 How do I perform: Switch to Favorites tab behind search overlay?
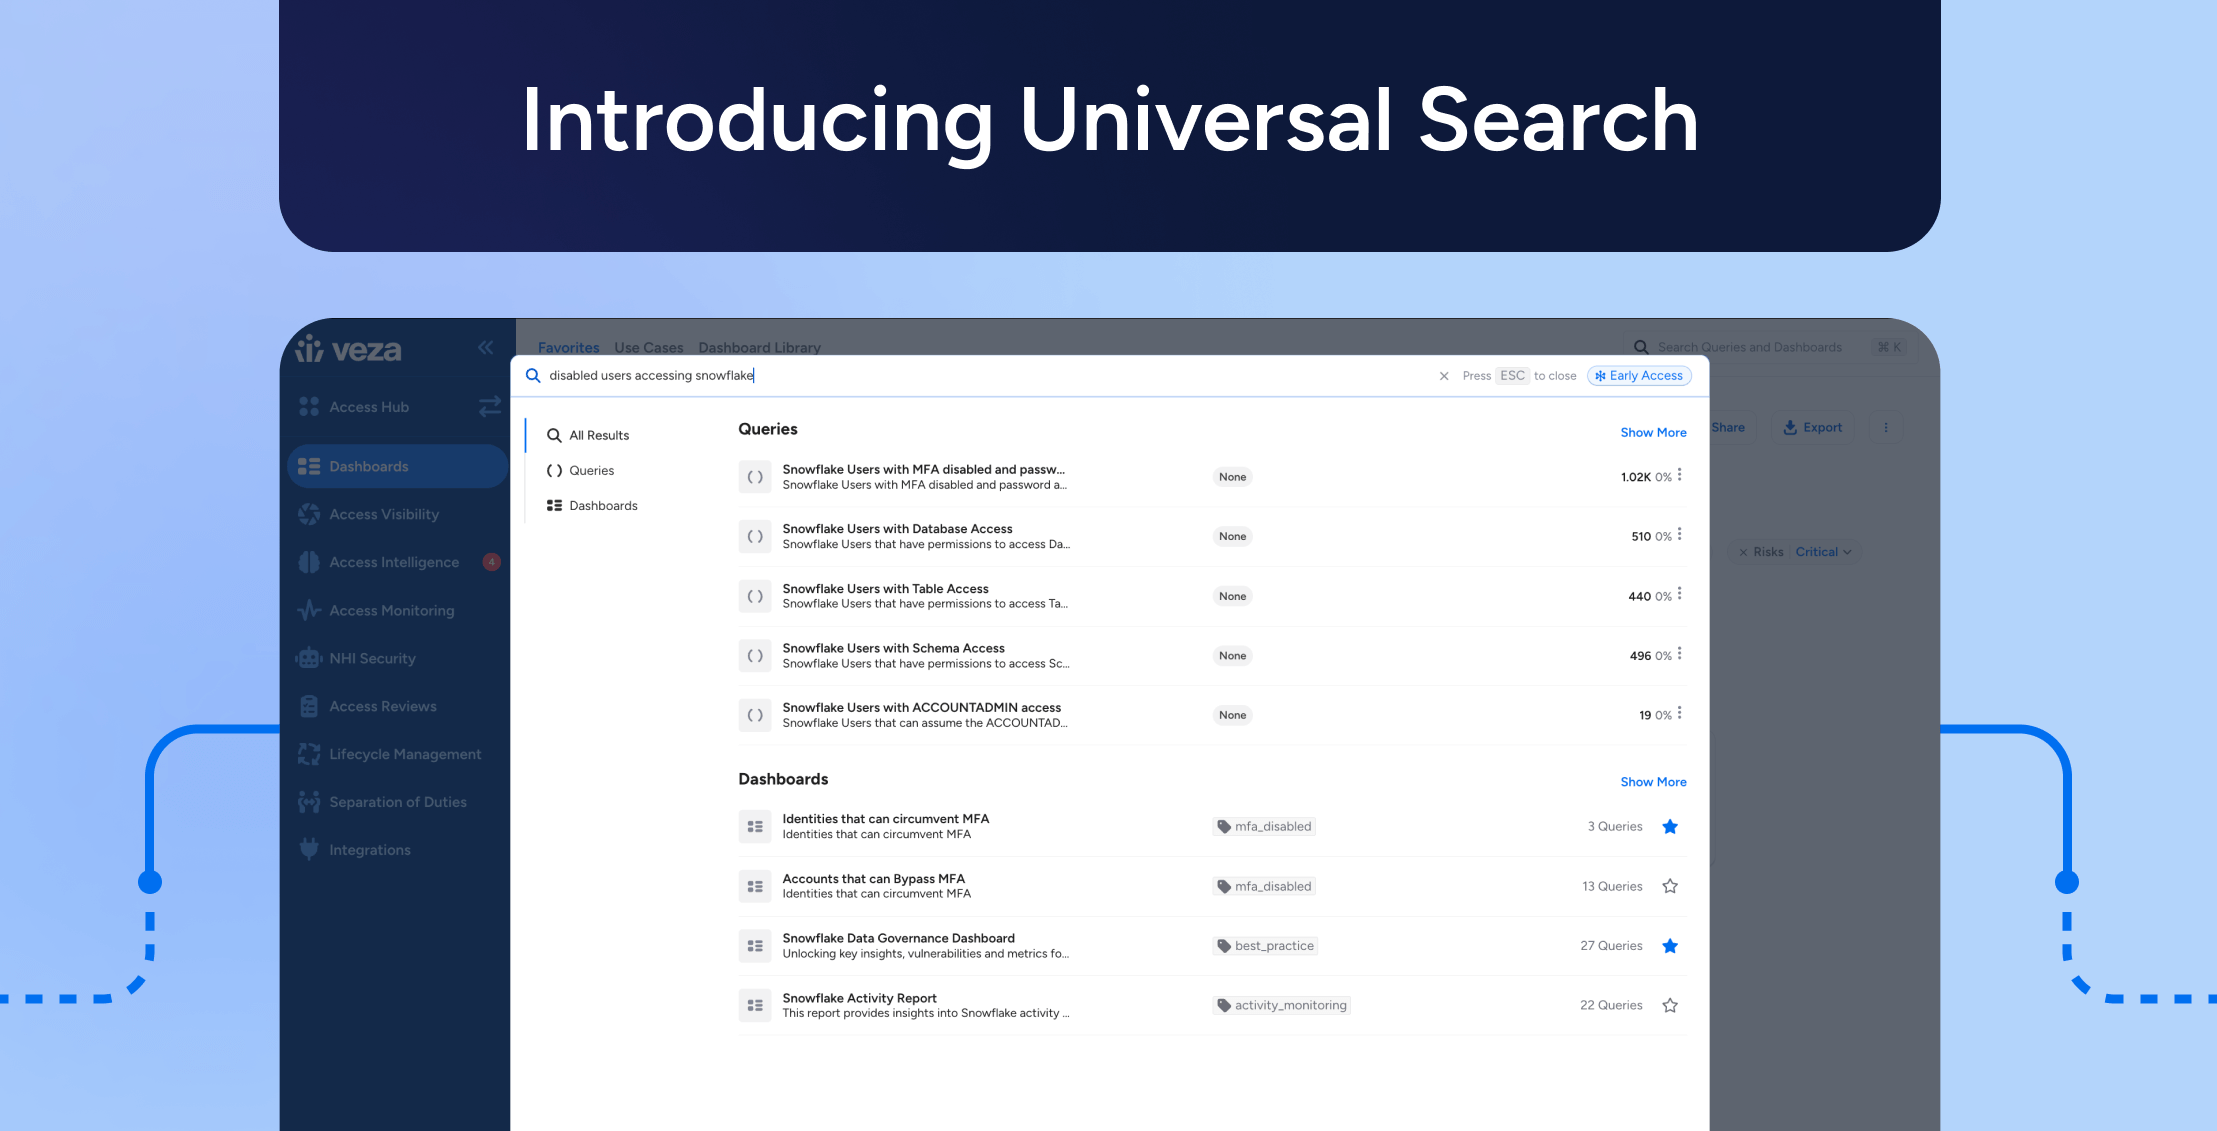click(x=569, y=348)
